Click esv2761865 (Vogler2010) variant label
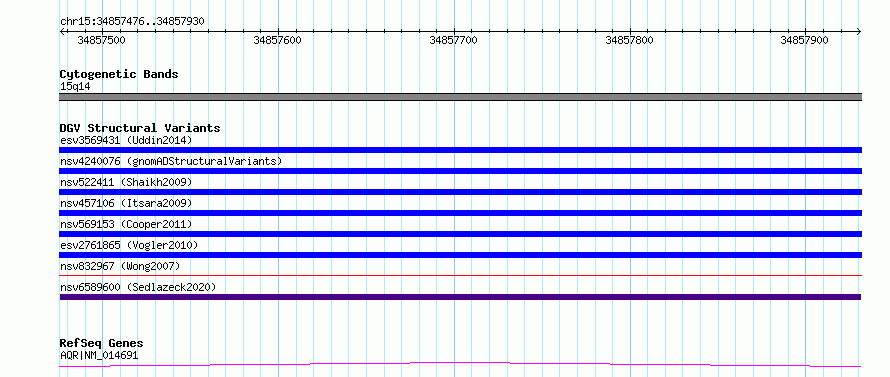890x377 pixels. (129, 245)
